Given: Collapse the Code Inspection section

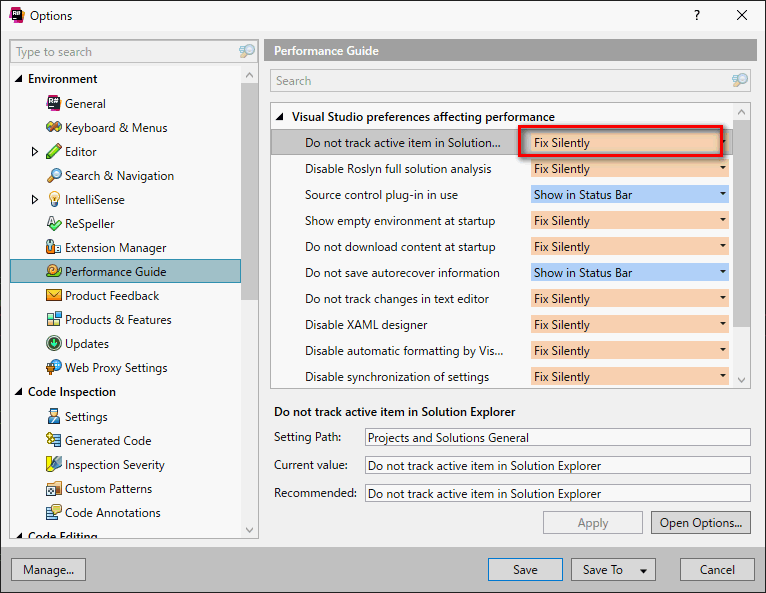Looking at the screenshot, I should [19, 392].
